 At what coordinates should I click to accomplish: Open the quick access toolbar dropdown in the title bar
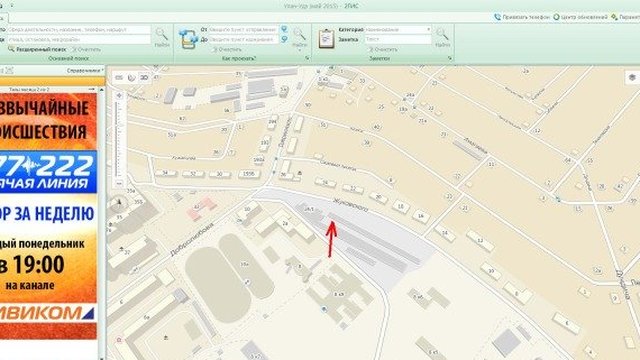click(11, 6)
